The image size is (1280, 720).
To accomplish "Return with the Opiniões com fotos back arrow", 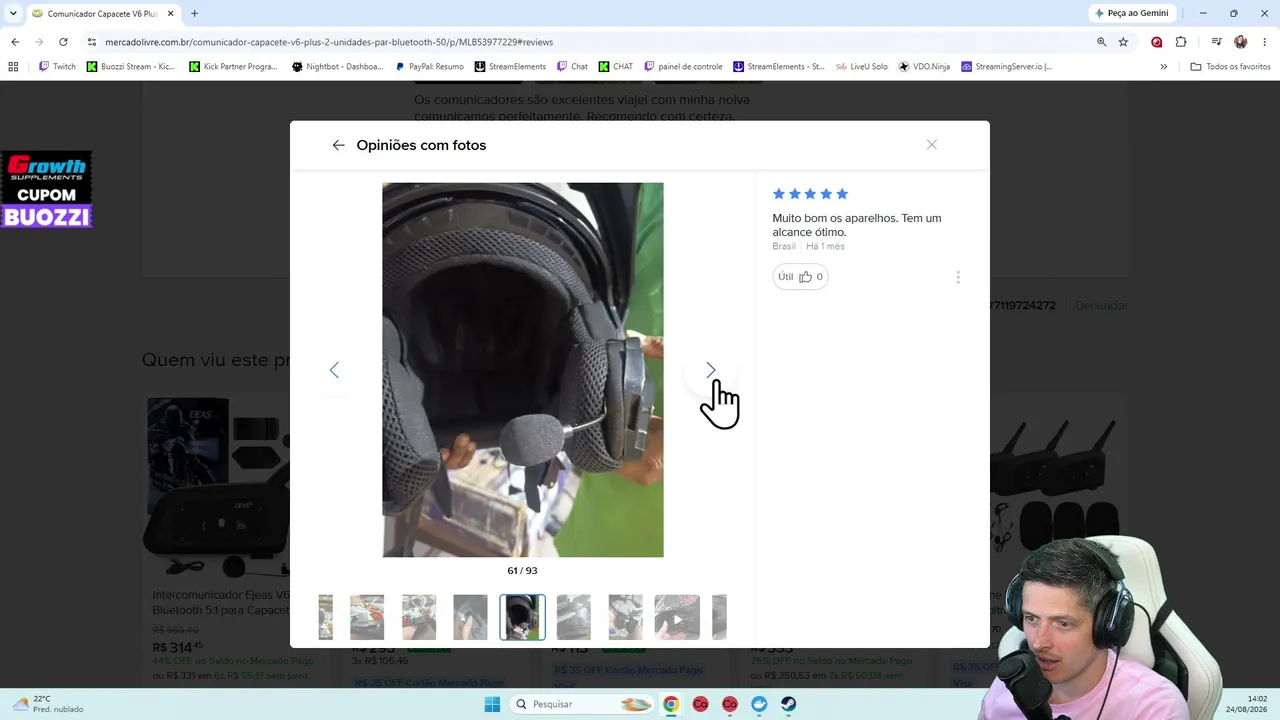I will coord(338,145).
